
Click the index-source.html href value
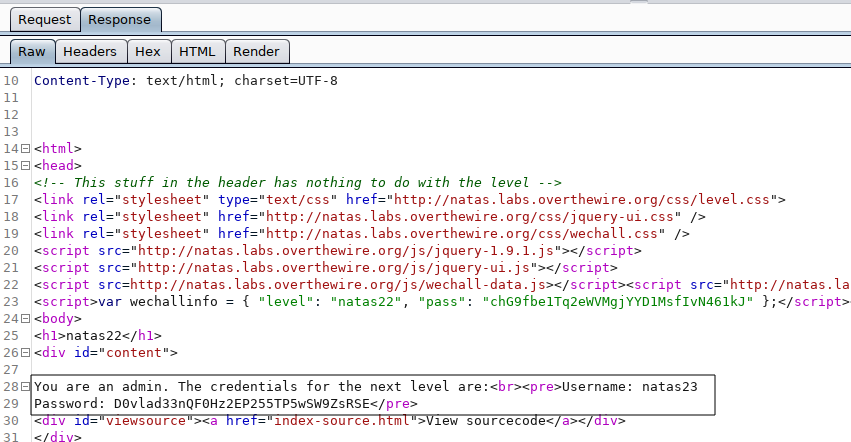tap(342, 421)
